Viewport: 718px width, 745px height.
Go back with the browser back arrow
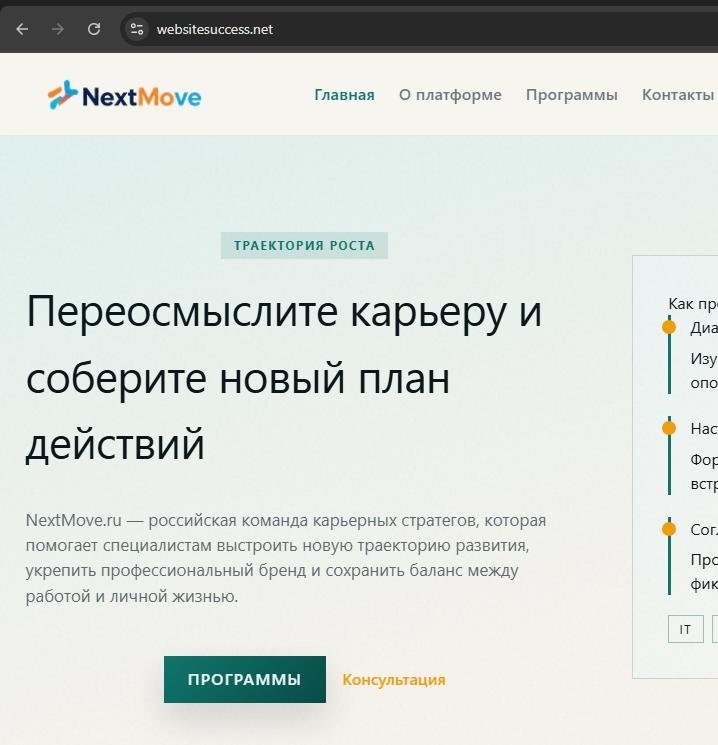(22, 29)
